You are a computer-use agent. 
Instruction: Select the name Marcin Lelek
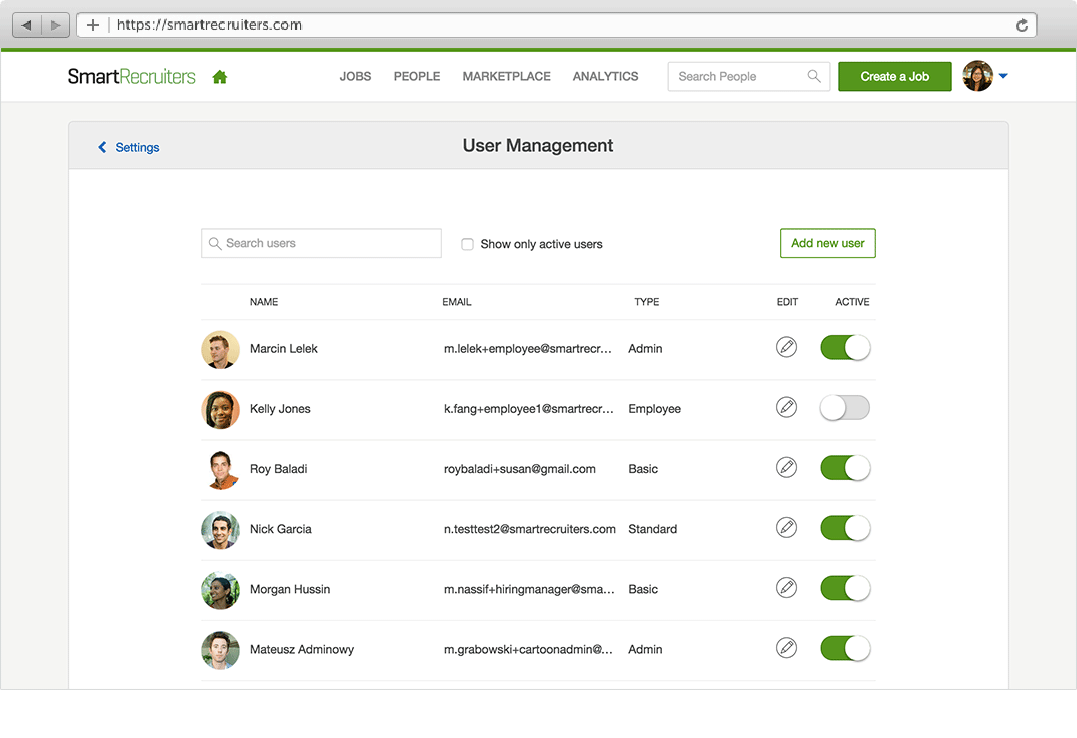(x=284, y=348)
